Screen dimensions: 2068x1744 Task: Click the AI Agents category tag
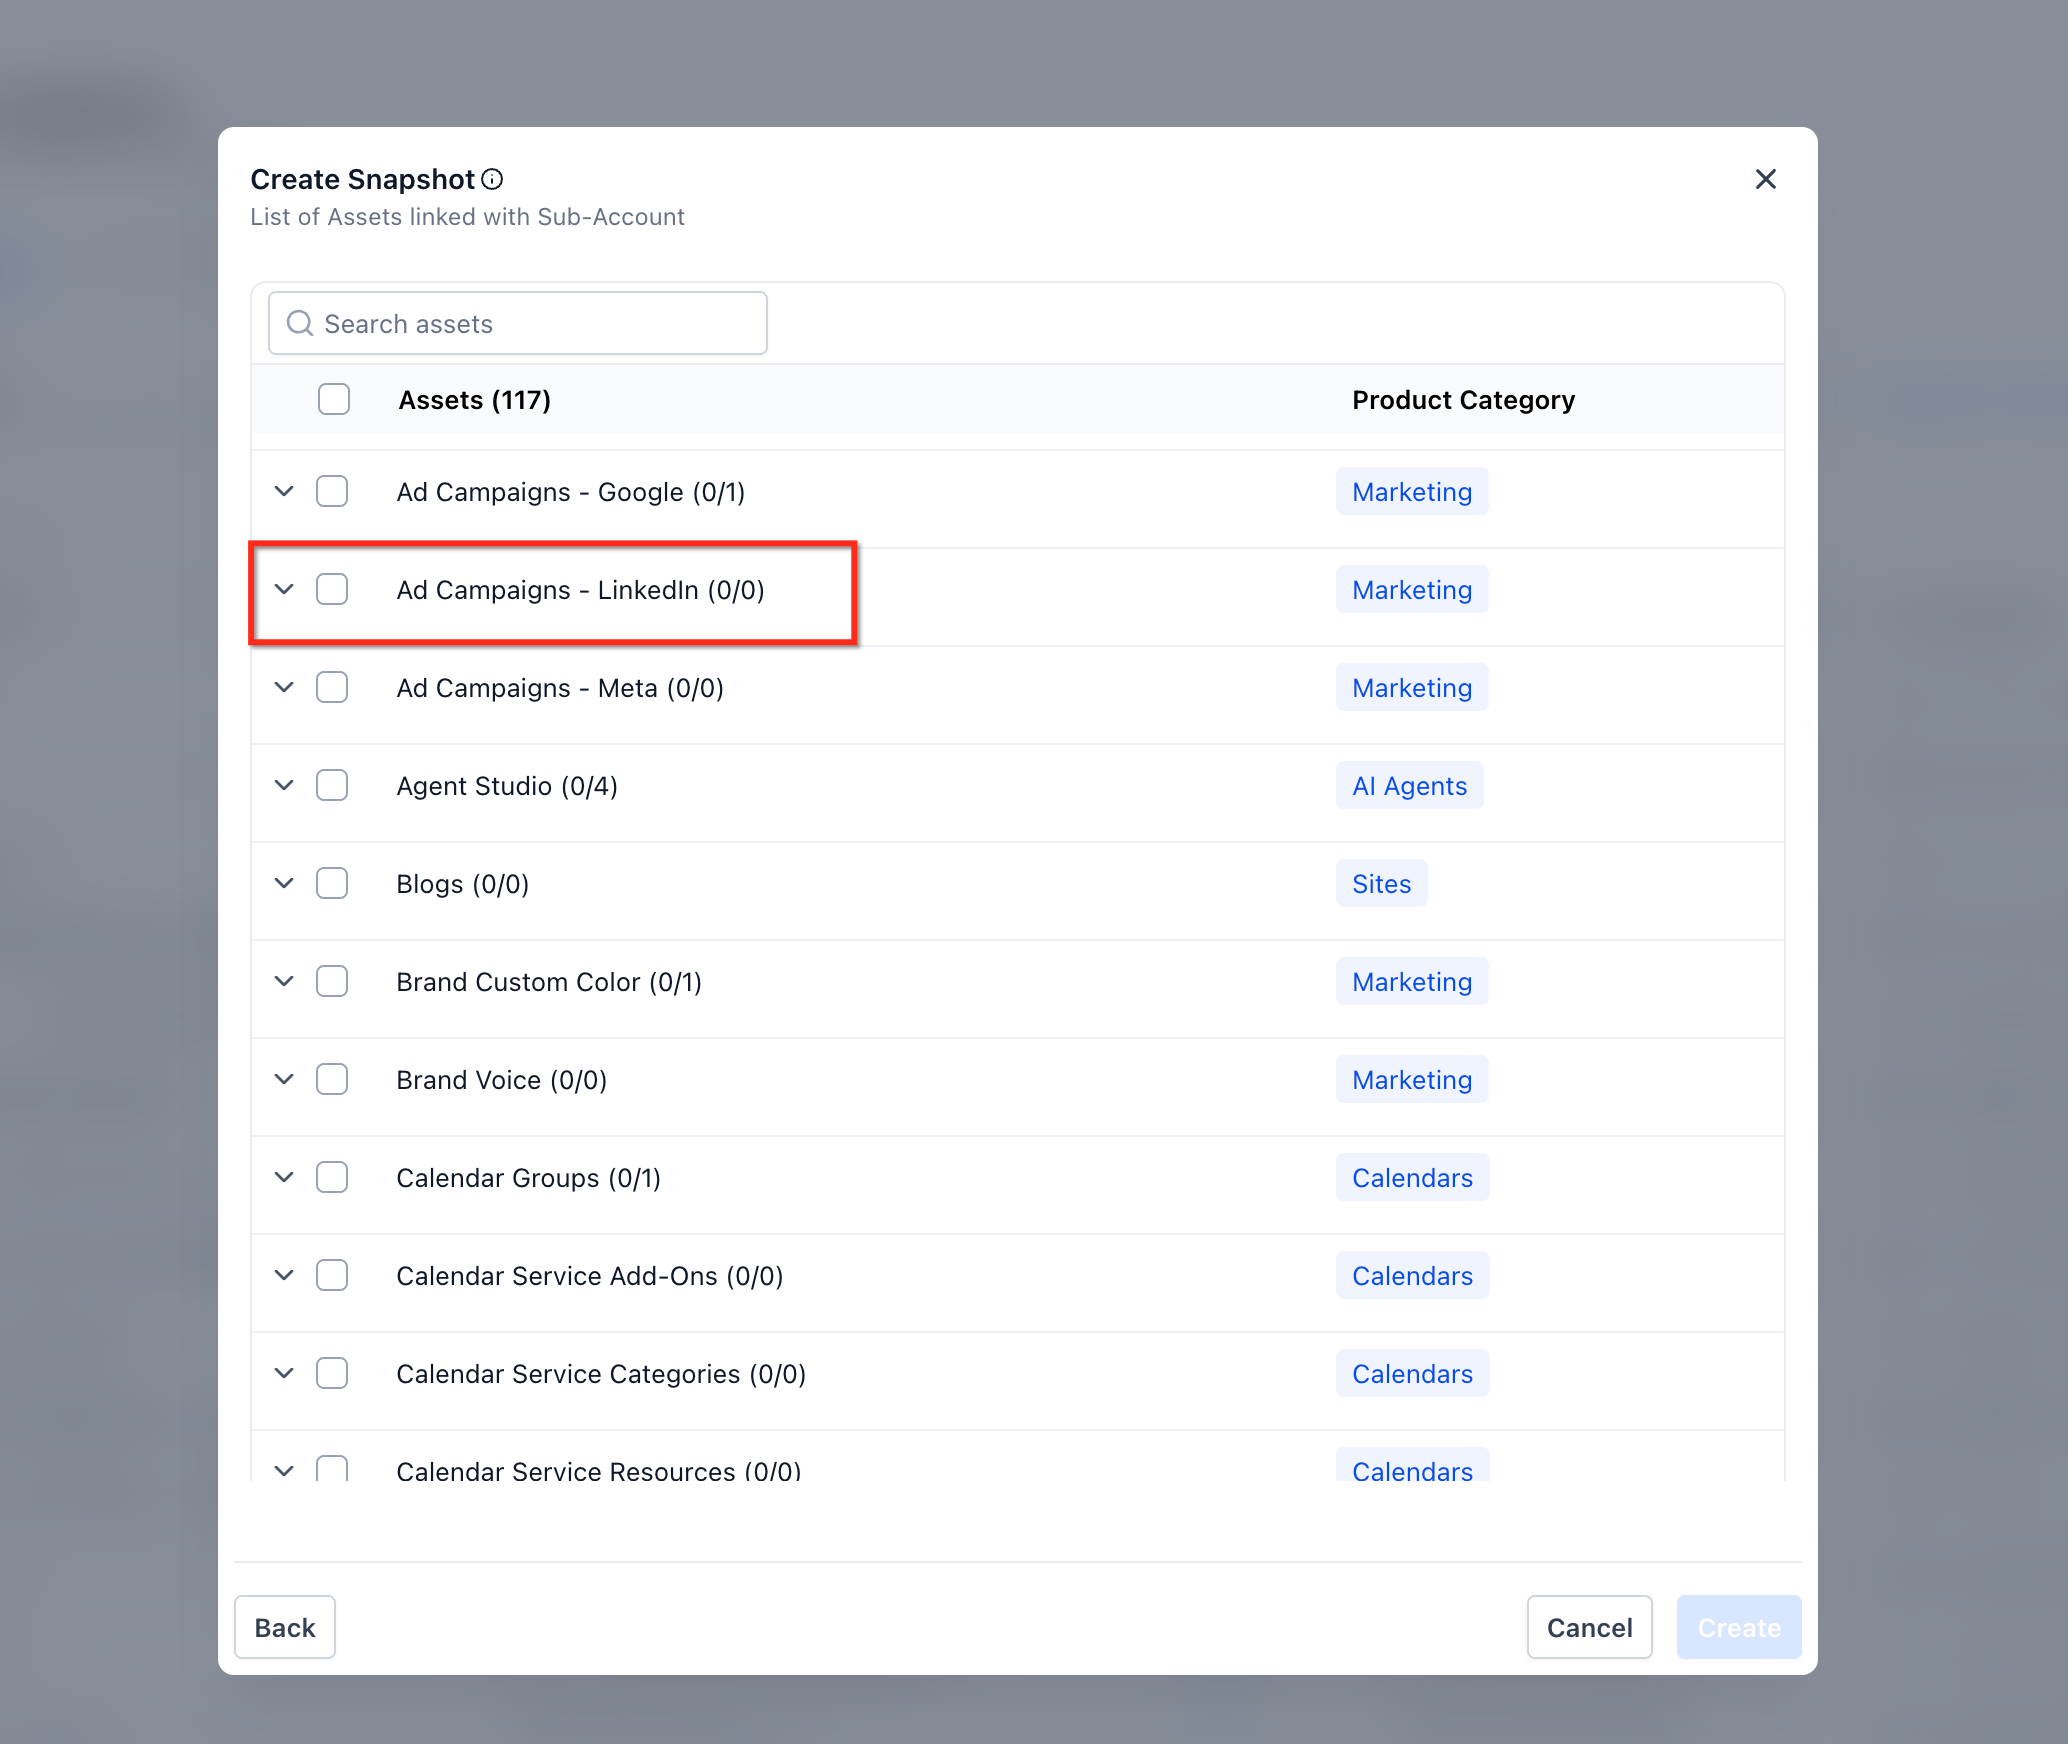pos(1409,785)
